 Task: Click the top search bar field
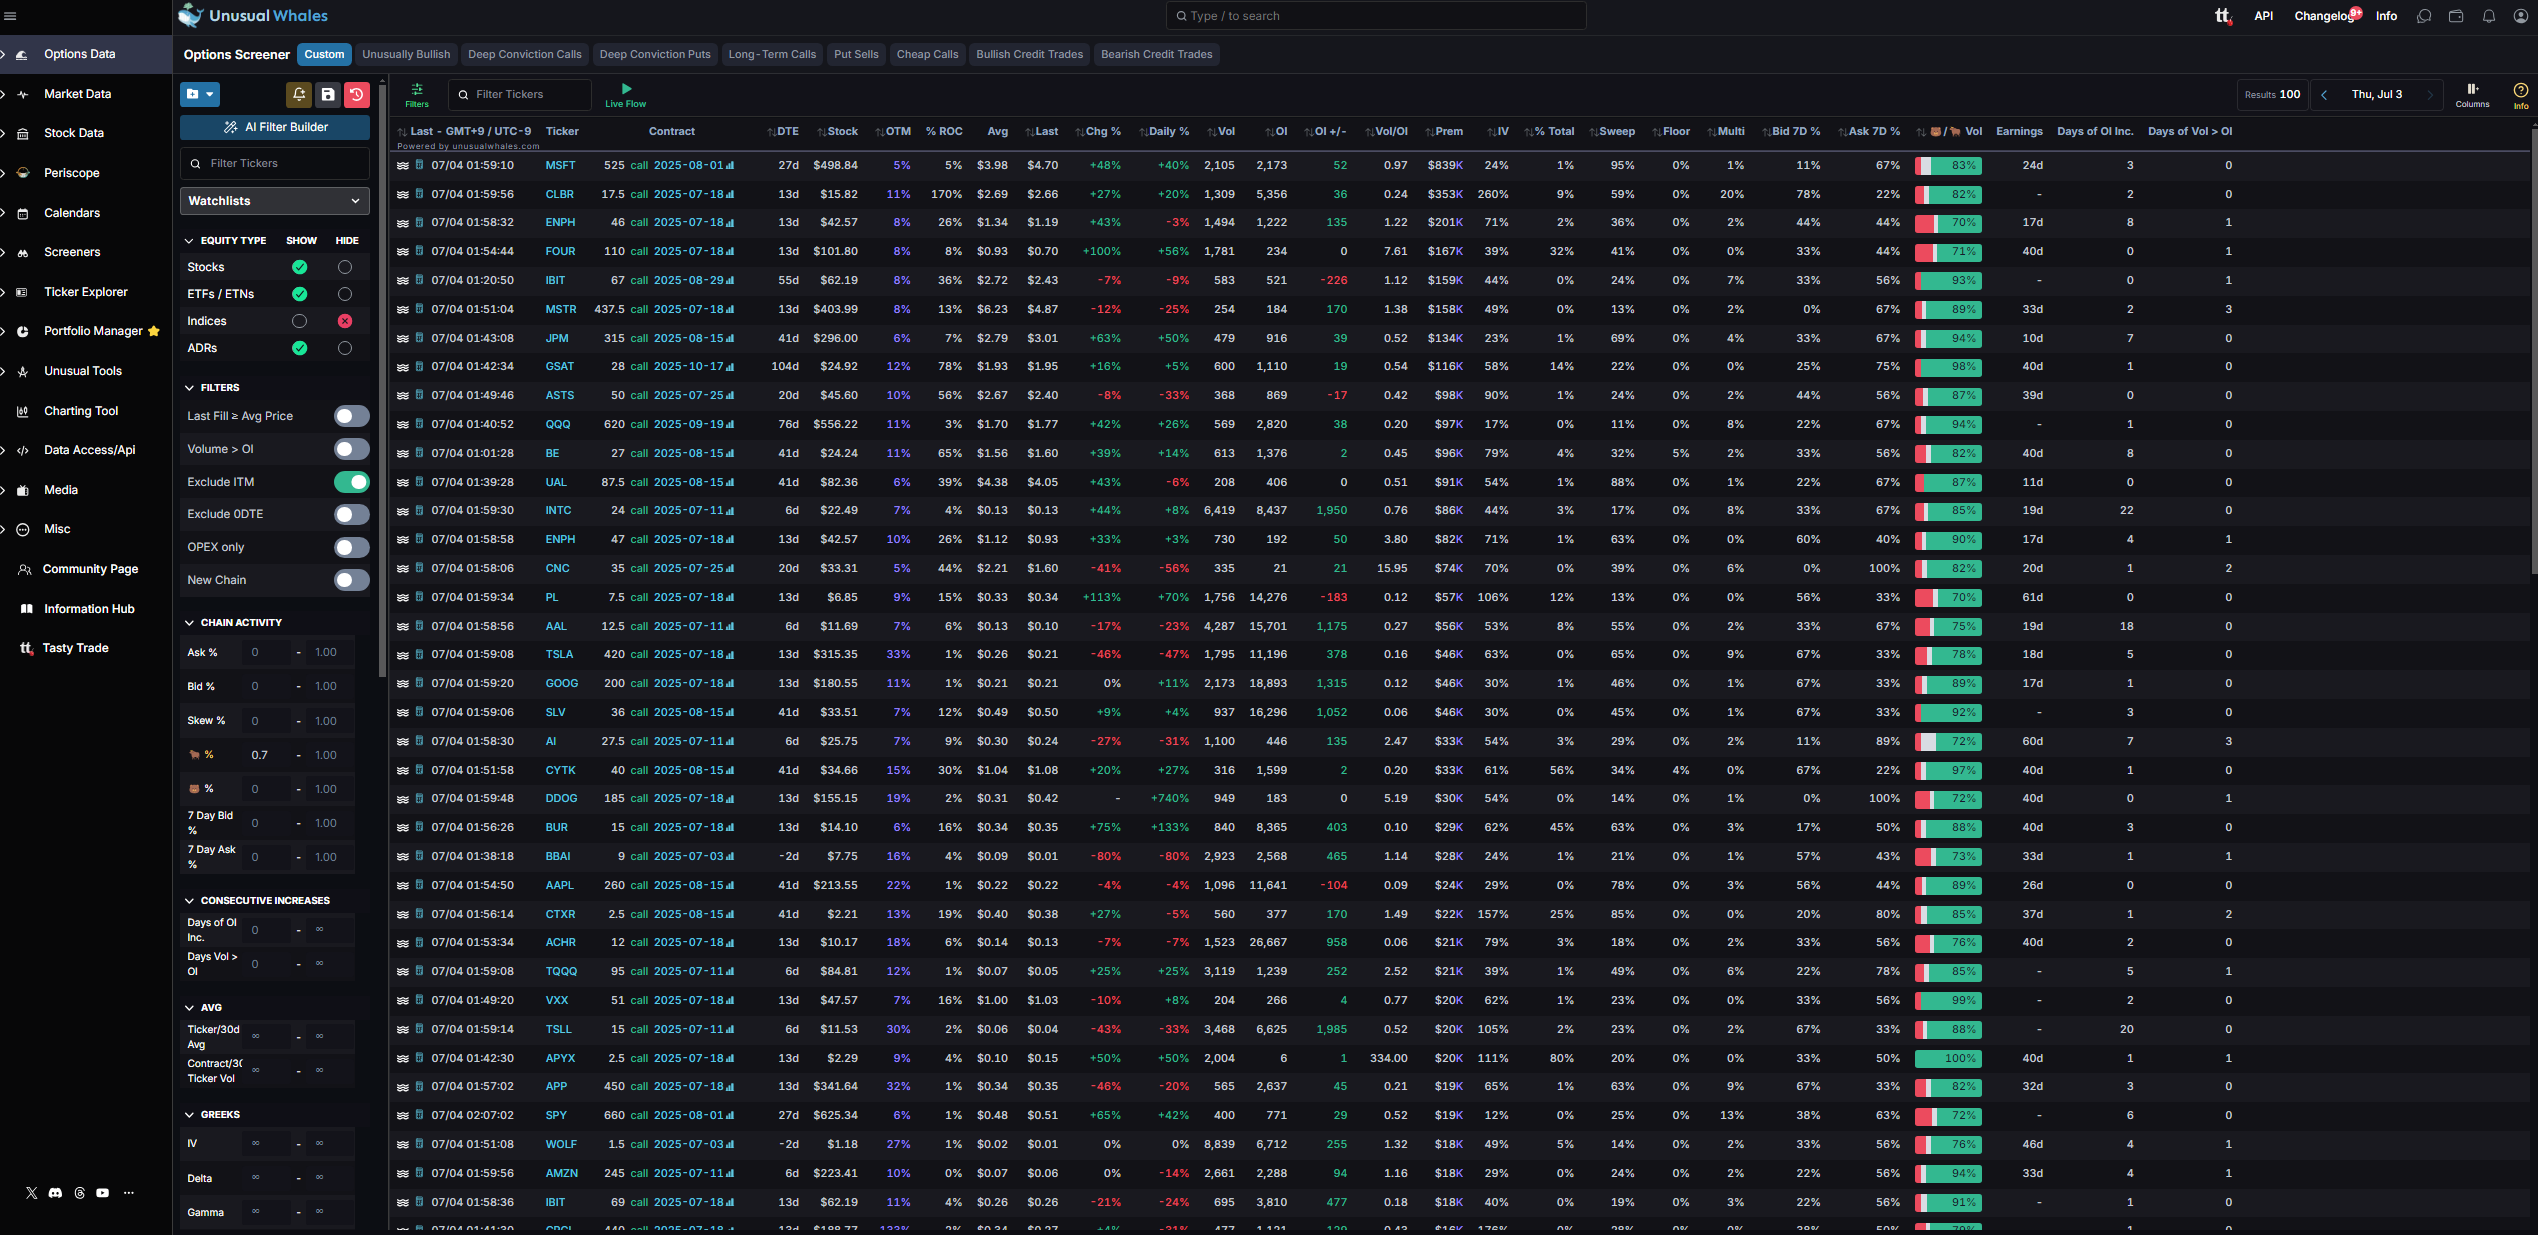pos(1375,16)
